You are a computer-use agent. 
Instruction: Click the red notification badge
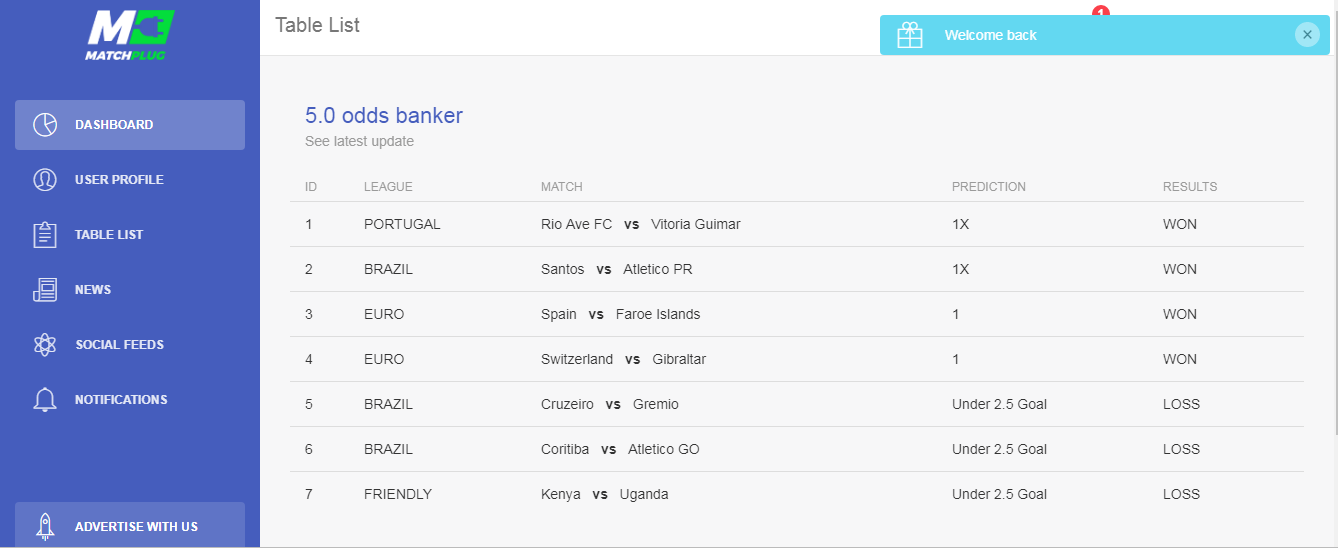[x=1101, y=11]
